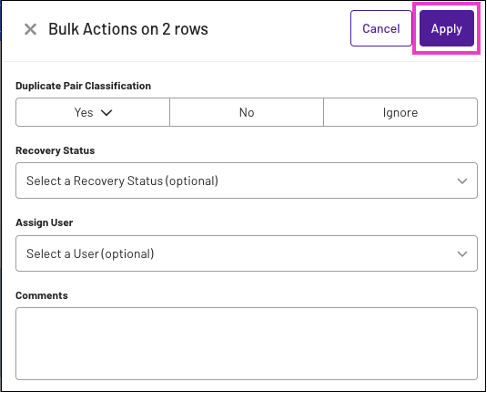Viewport: 487px width, 393px height.
Task: Choose No for Duplicate Pair Classification
Action: click(247, 112)
